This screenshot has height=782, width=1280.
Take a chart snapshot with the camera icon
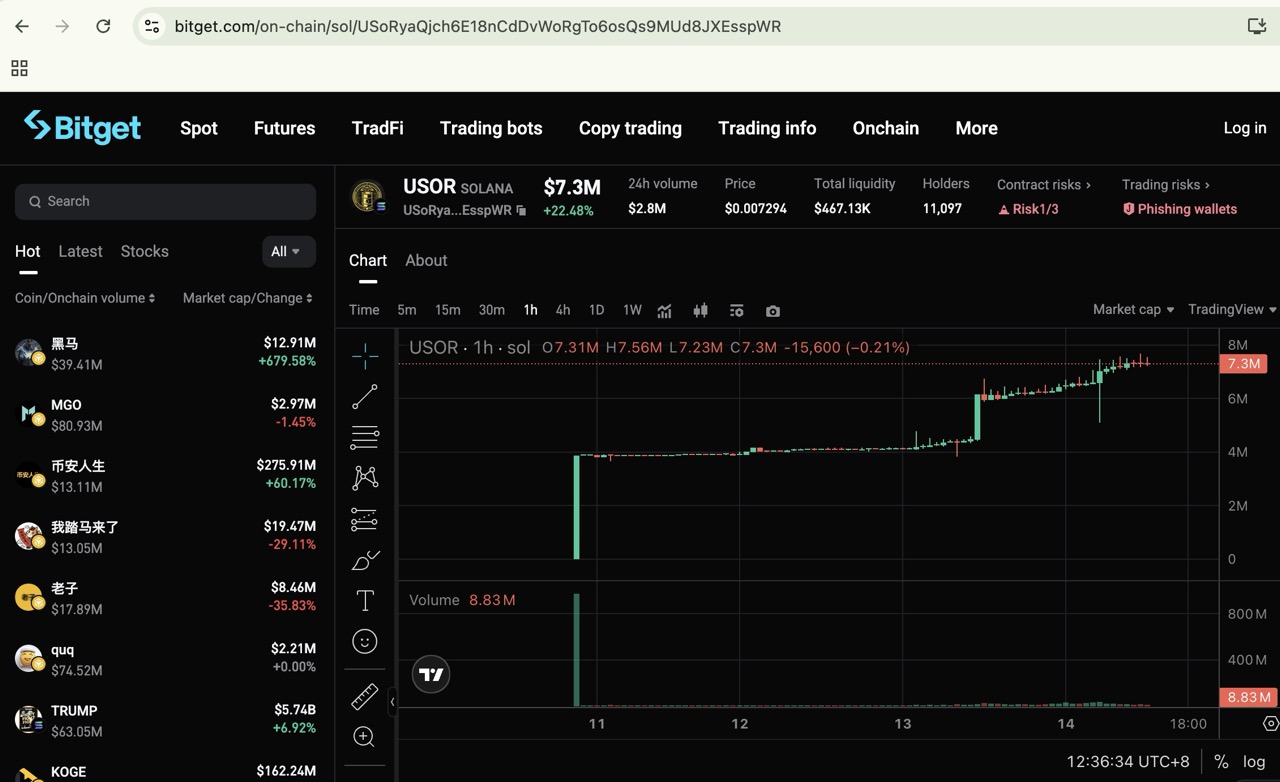[x=772, y=311]
